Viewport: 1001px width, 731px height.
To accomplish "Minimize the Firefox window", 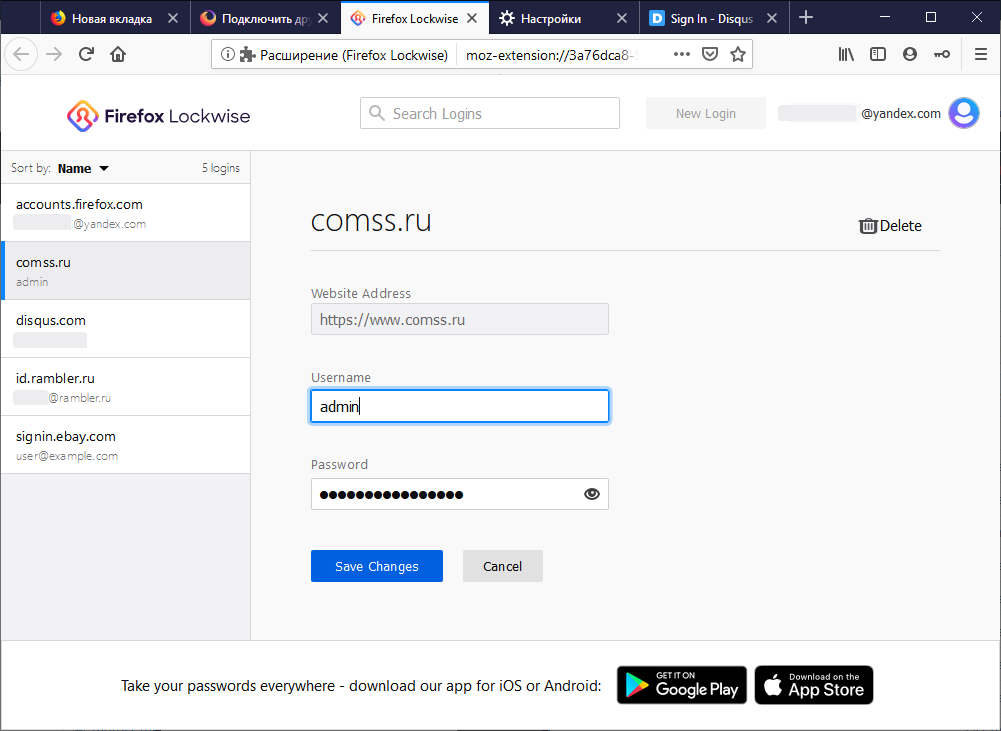I will coord(885,17).
